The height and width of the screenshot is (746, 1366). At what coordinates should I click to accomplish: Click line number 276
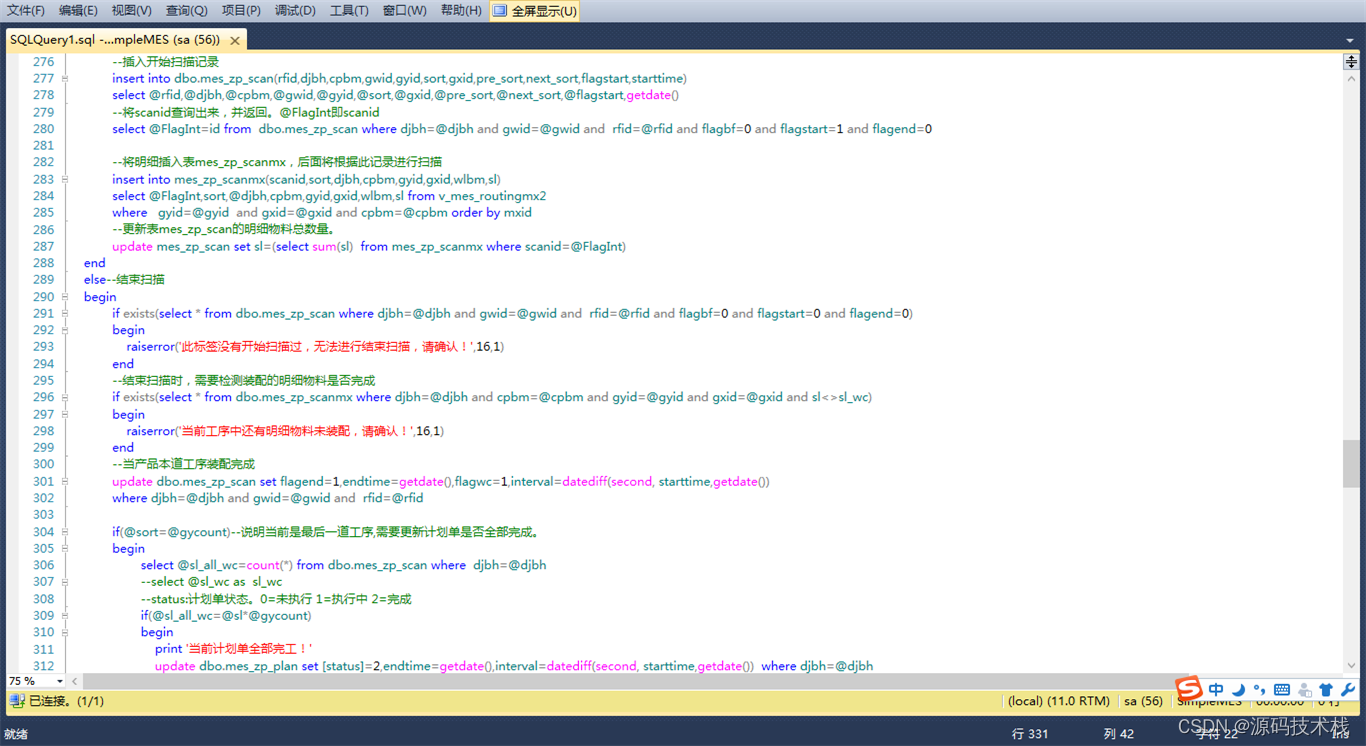point(43,61)
